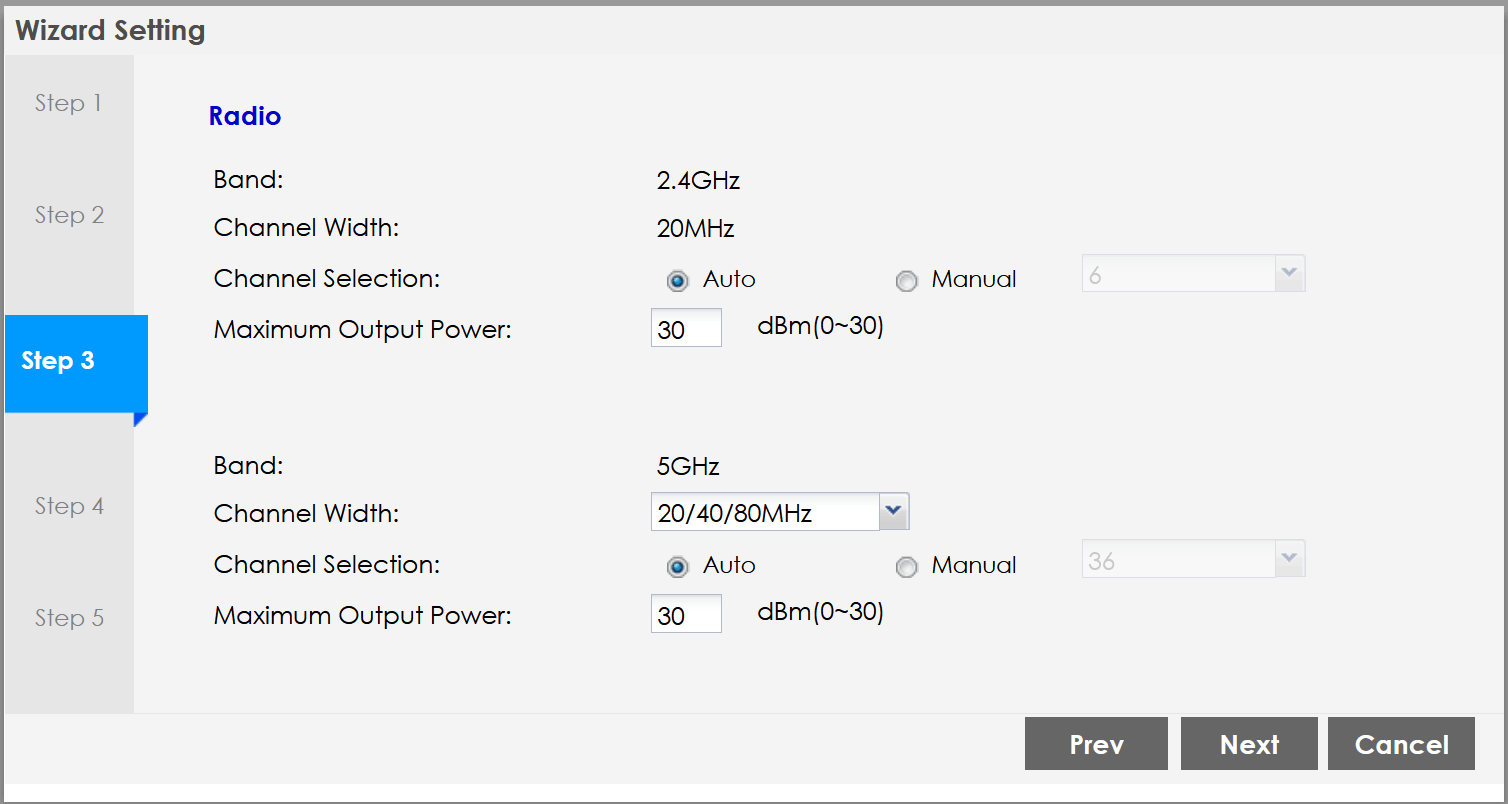
Task: Go to Step 1 of the wizard
Action: click(68, 103)
